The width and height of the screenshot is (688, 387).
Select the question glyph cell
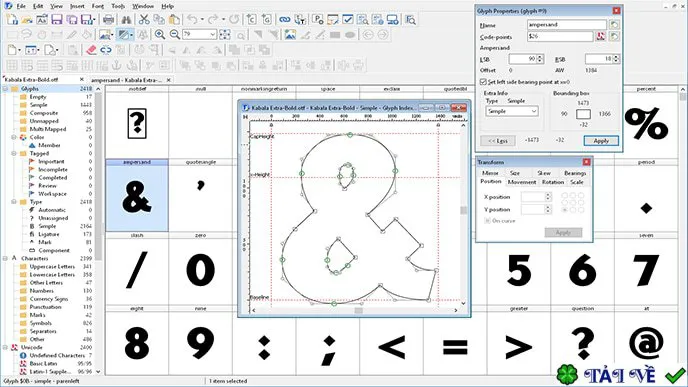(583, 340)
